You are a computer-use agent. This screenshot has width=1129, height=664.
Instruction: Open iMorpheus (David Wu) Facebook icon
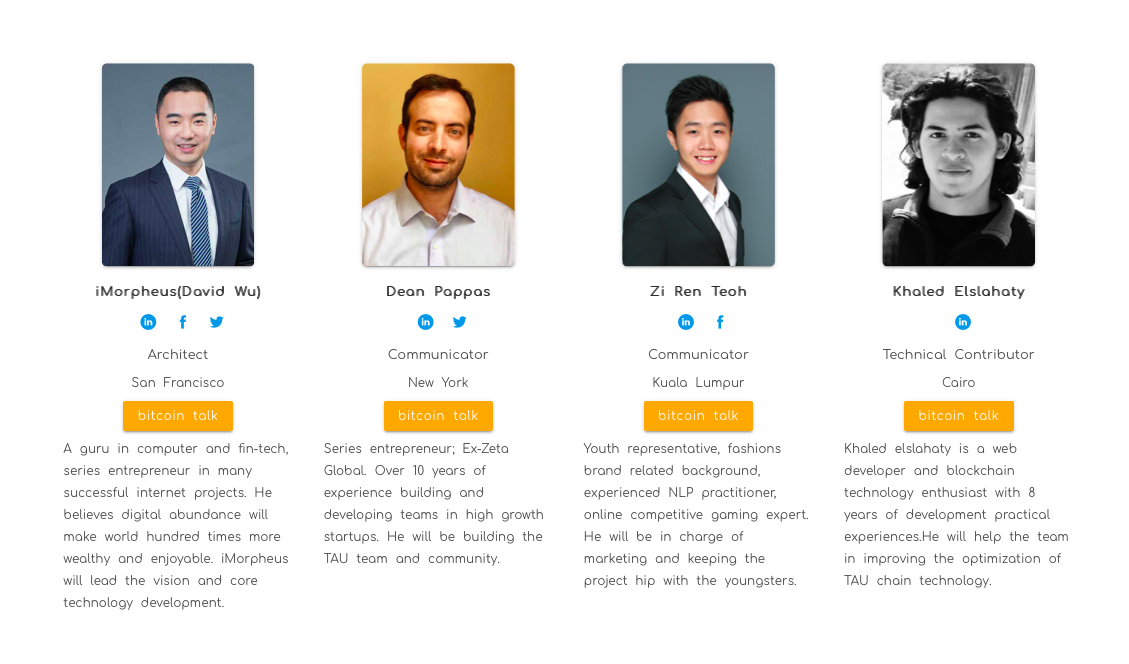click(183, 322)
